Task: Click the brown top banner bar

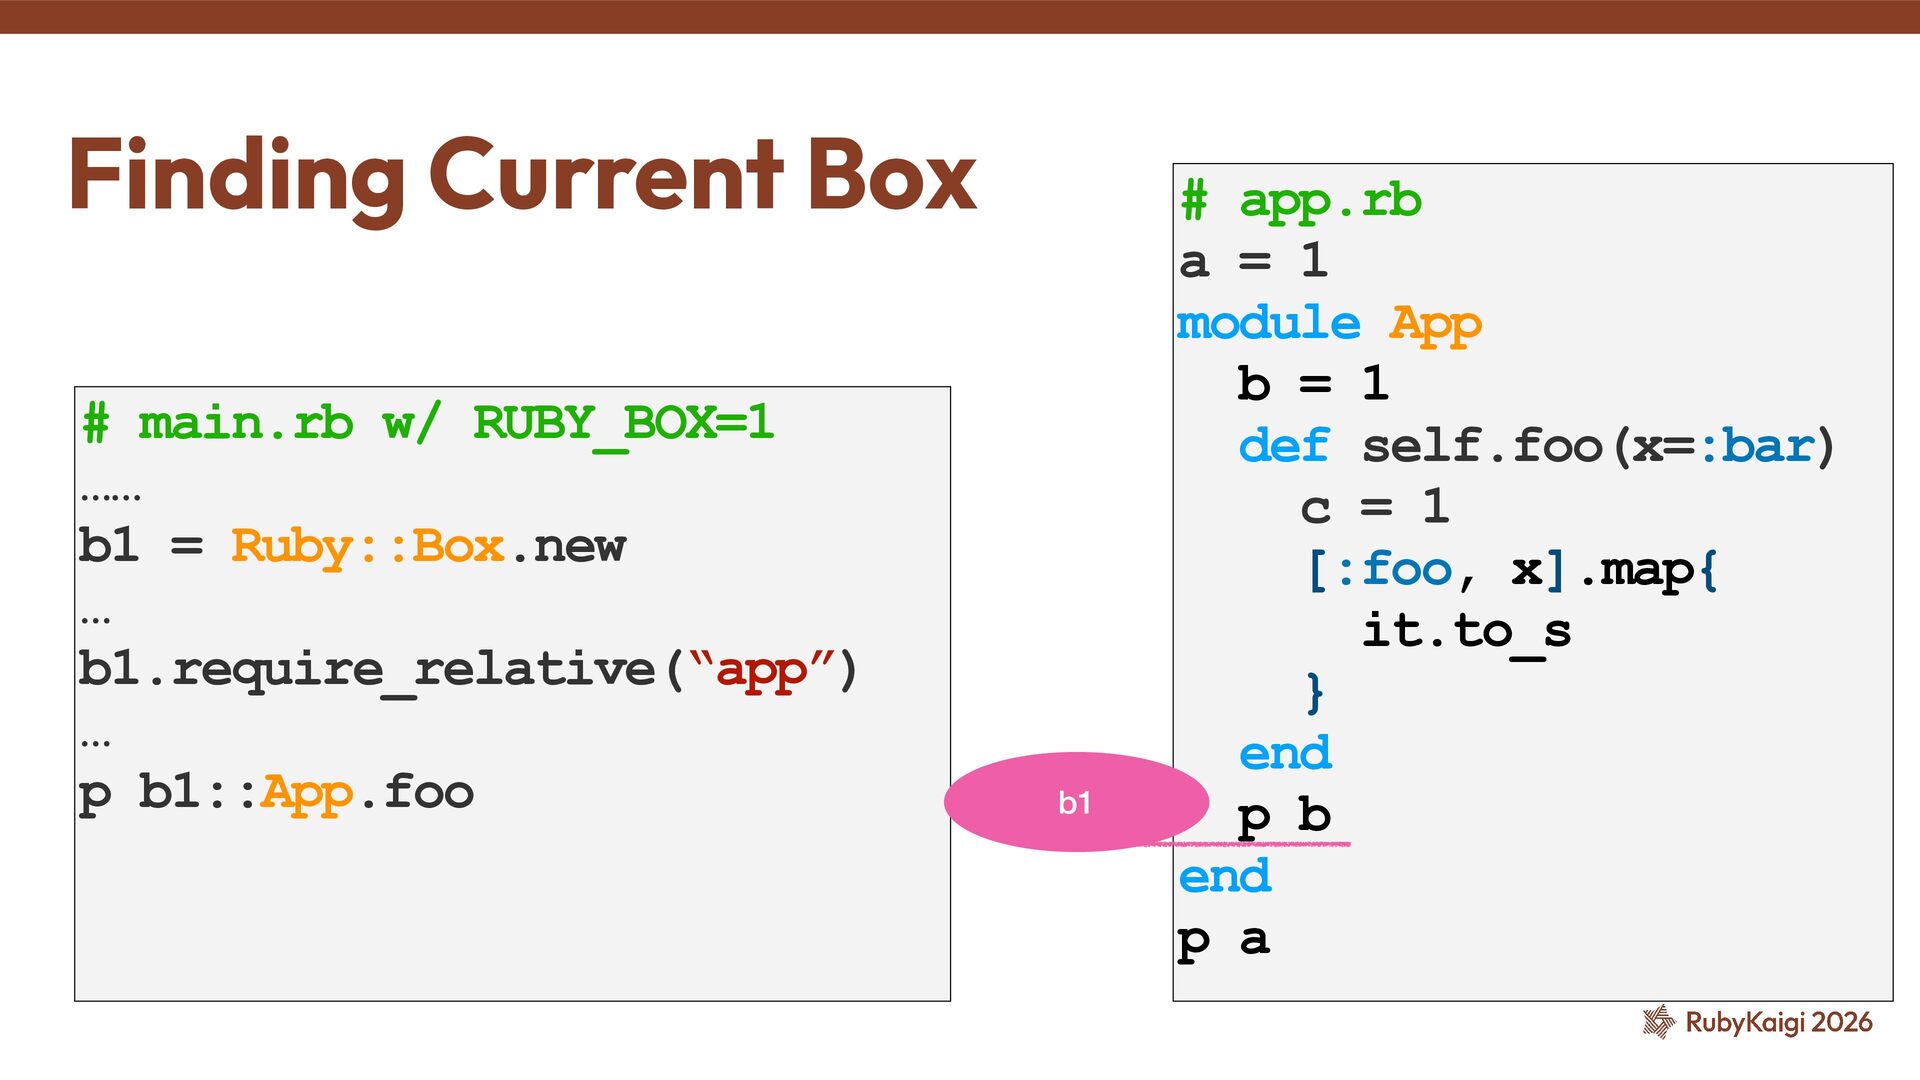Action: pos(960,16)
